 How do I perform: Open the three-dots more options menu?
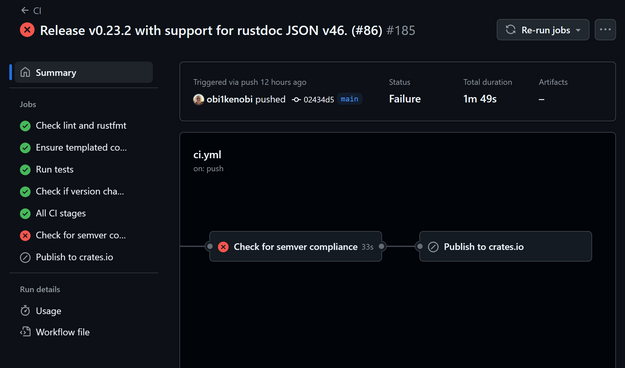[605, 30]
